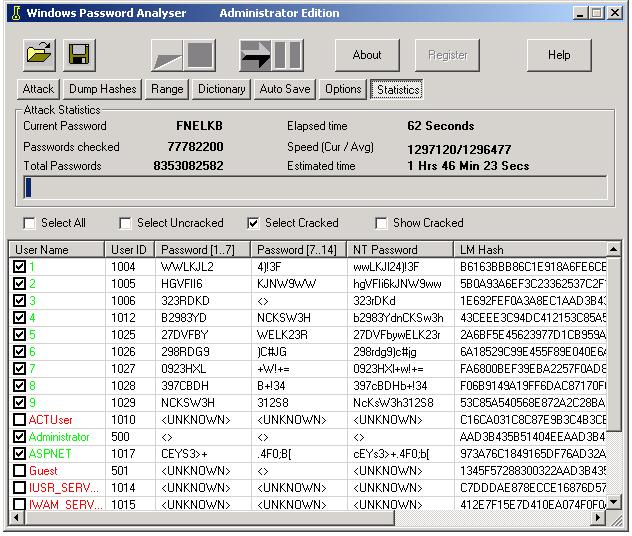Select the ACTUser user name

pos(50,420)
